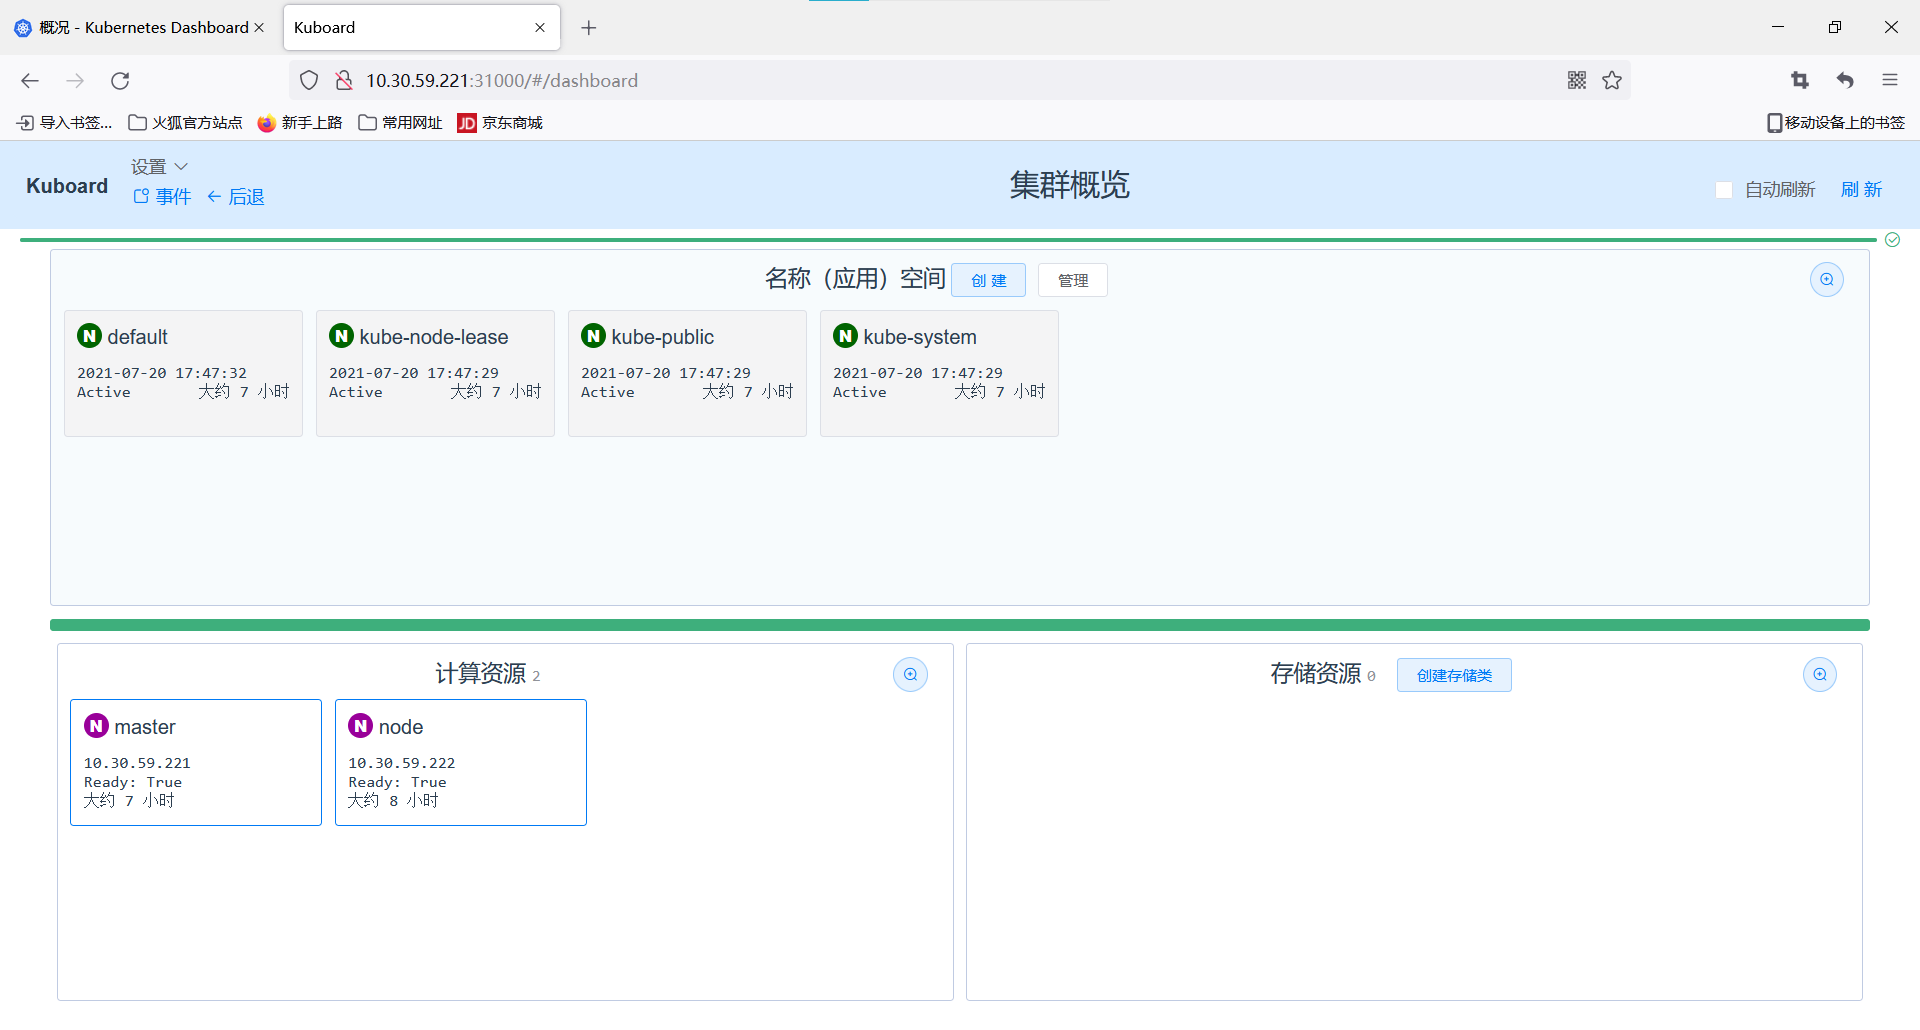Open the kube-system namespace card
The height and width of the screenshot is (1030, 1920).
pyautogui.click(x=939, y=373)
